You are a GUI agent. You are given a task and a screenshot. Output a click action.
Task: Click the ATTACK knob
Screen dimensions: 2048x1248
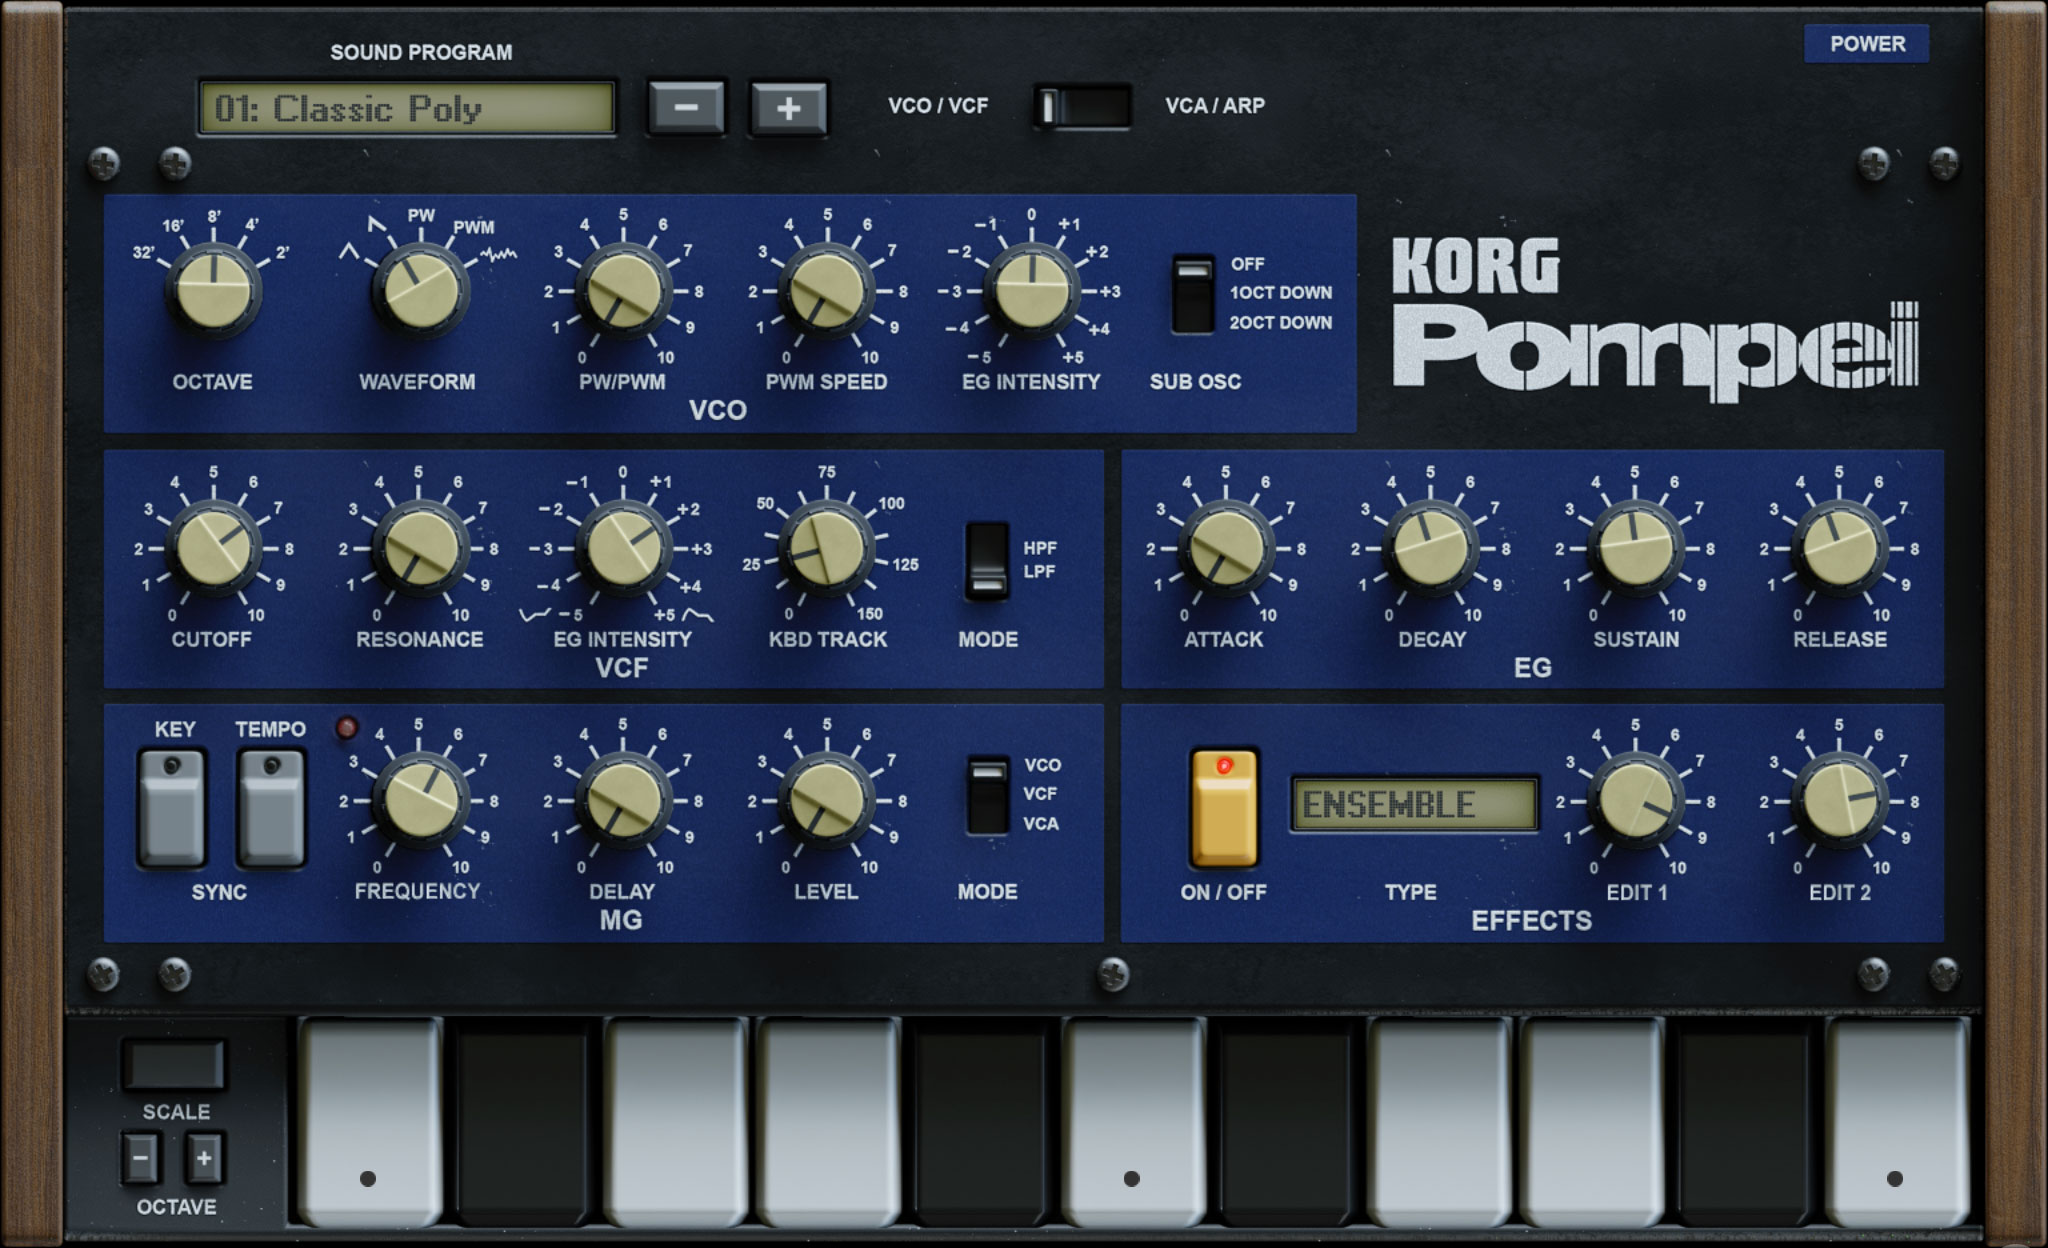(x=1227, y=548)
